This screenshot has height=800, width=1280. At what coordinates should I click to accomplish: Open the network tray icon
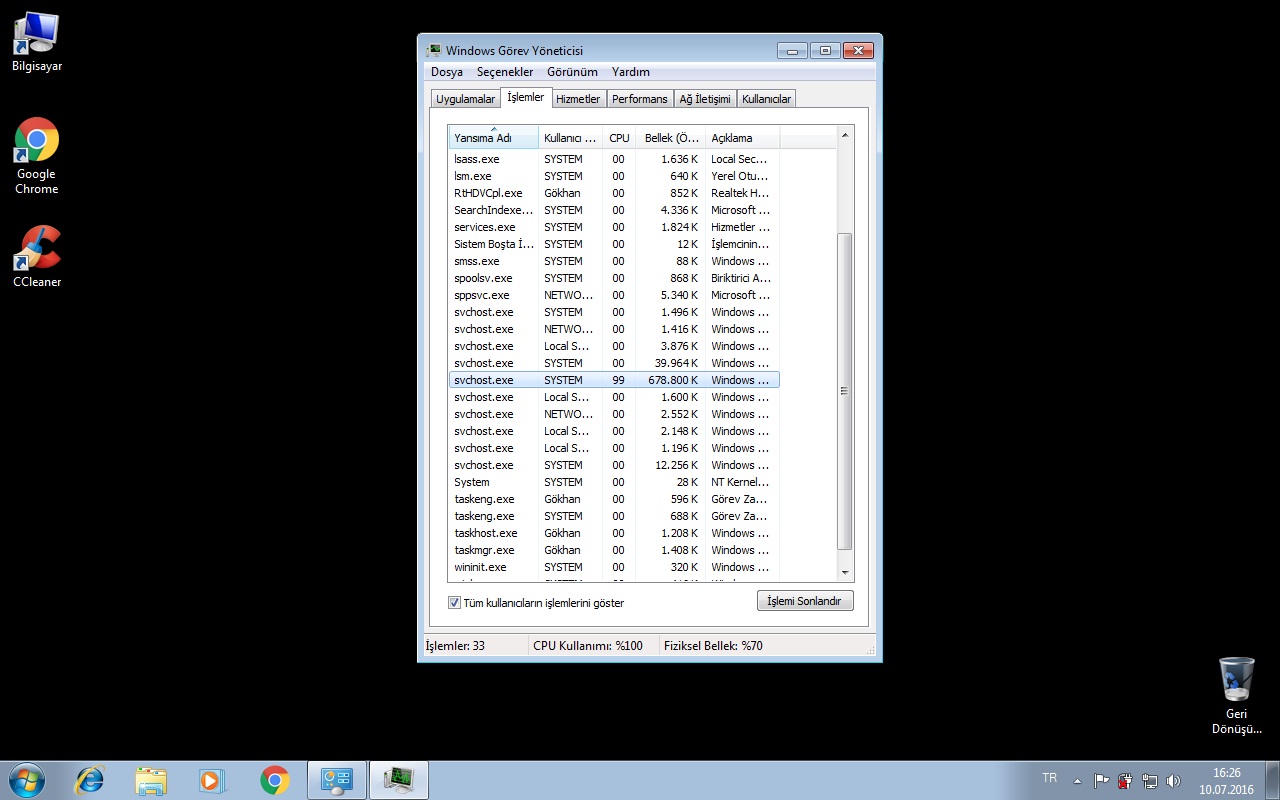click(1150, 781)
